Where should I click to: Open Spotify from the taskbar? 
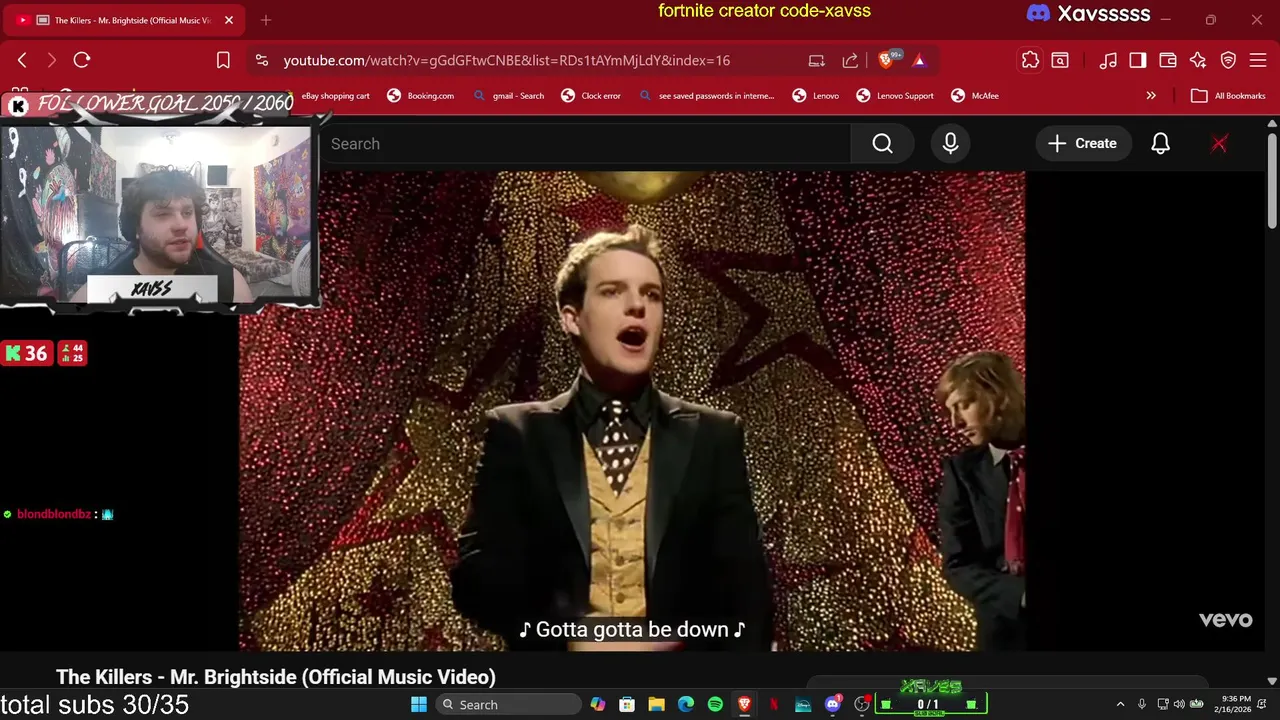[x=715, y=704]
